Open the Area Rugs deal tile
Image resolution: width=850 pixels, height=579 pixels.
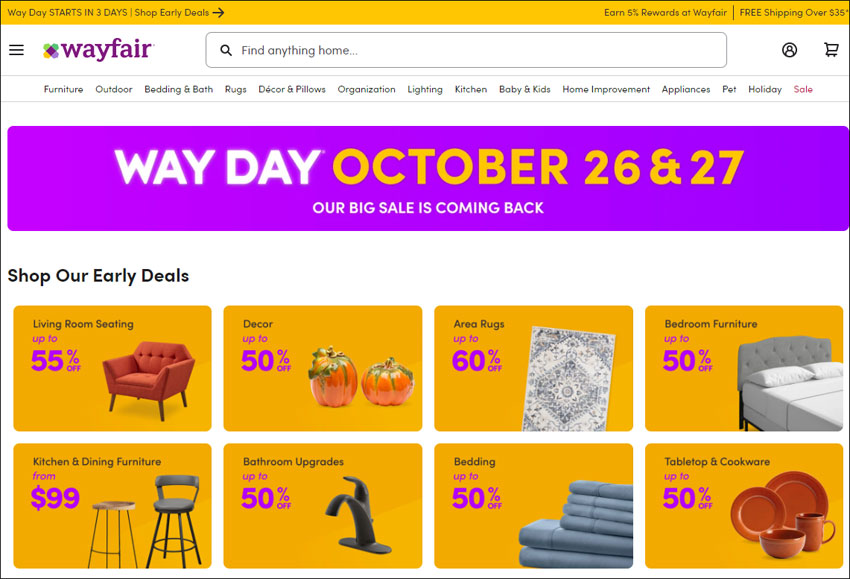point(533,369)
